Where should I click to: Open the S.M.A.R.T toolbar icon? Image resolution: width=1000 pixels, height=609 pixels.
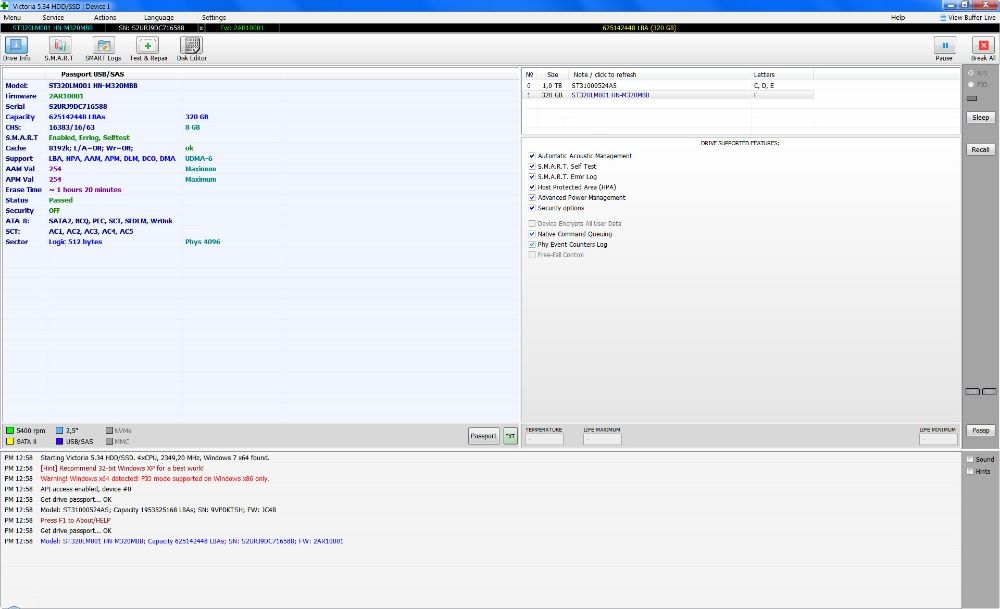click(x=59, y=46)
